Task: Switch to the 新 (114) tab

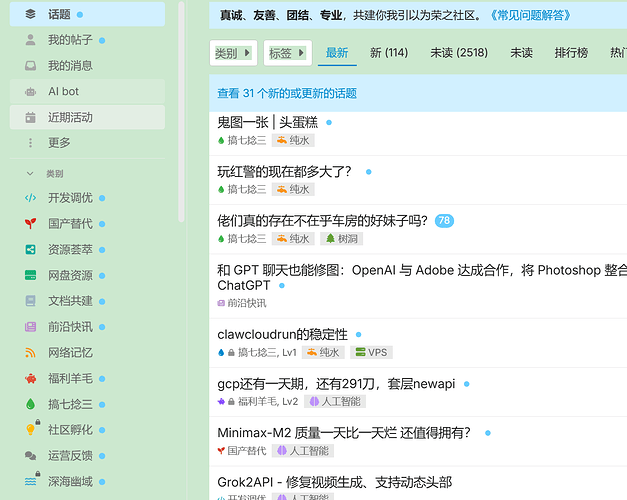Action: [x=389, y=53]
